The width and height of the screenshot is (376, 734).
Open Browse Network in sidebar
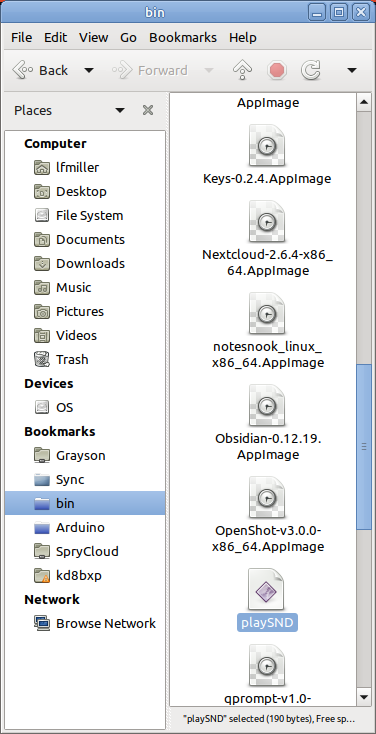coord(95,624)
